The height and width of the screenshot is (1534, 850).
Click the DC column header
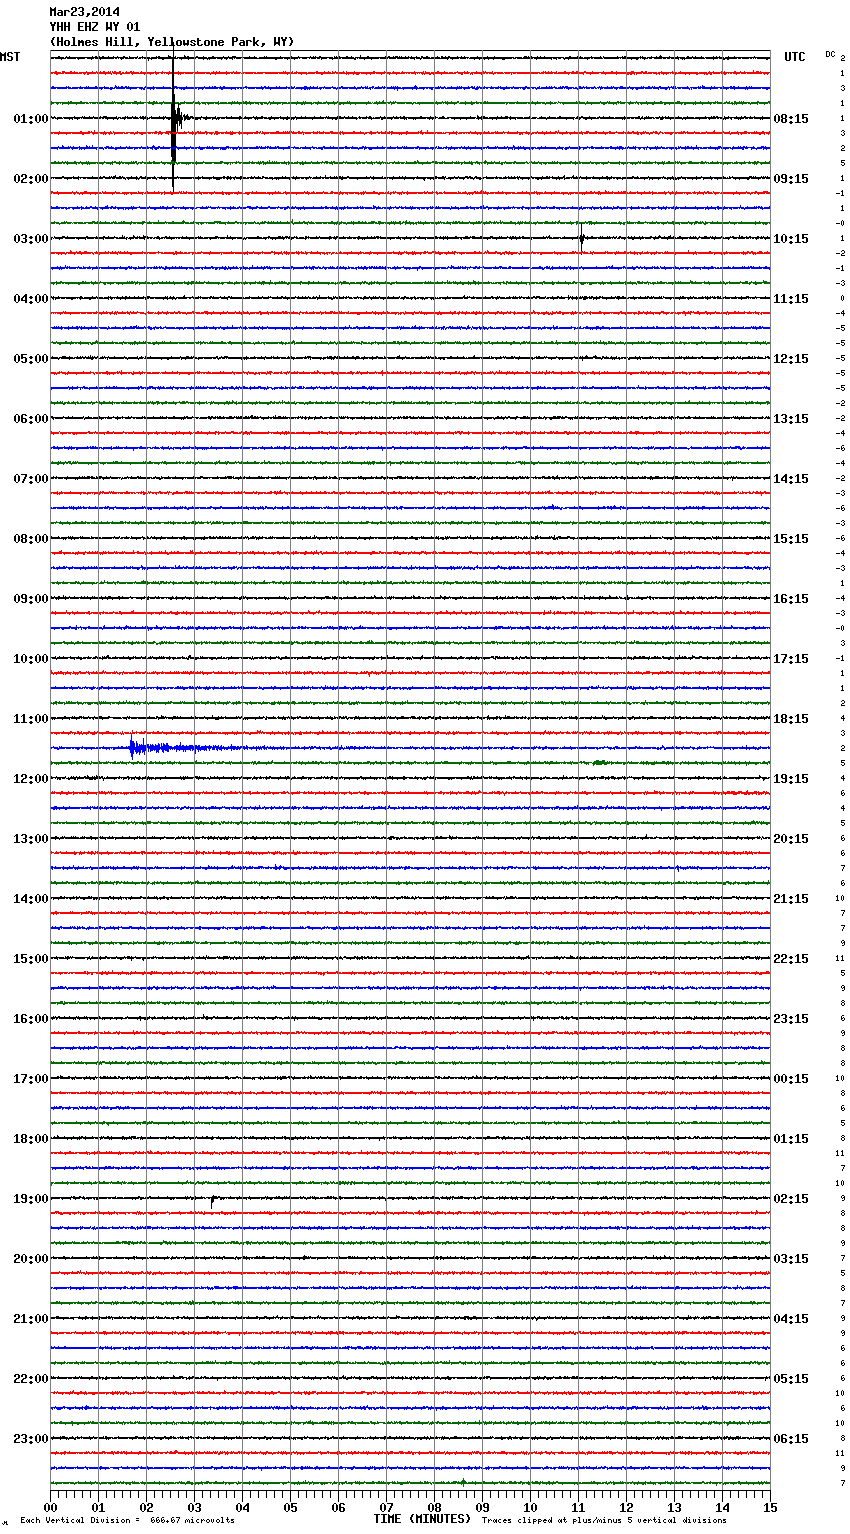coord(830,54)
